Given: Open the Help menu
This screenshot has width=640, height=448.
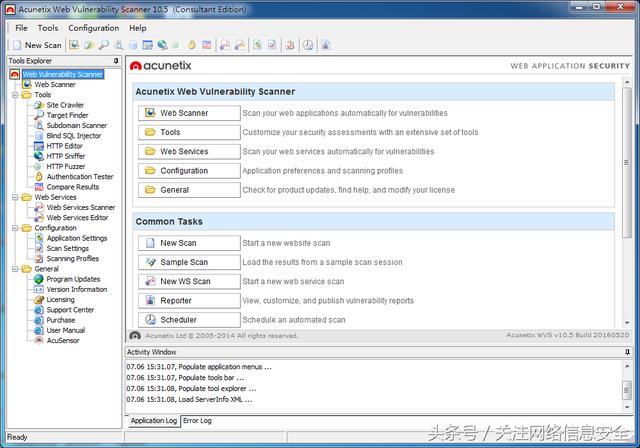Looking at the screenshot, I should tap(138, 28).
